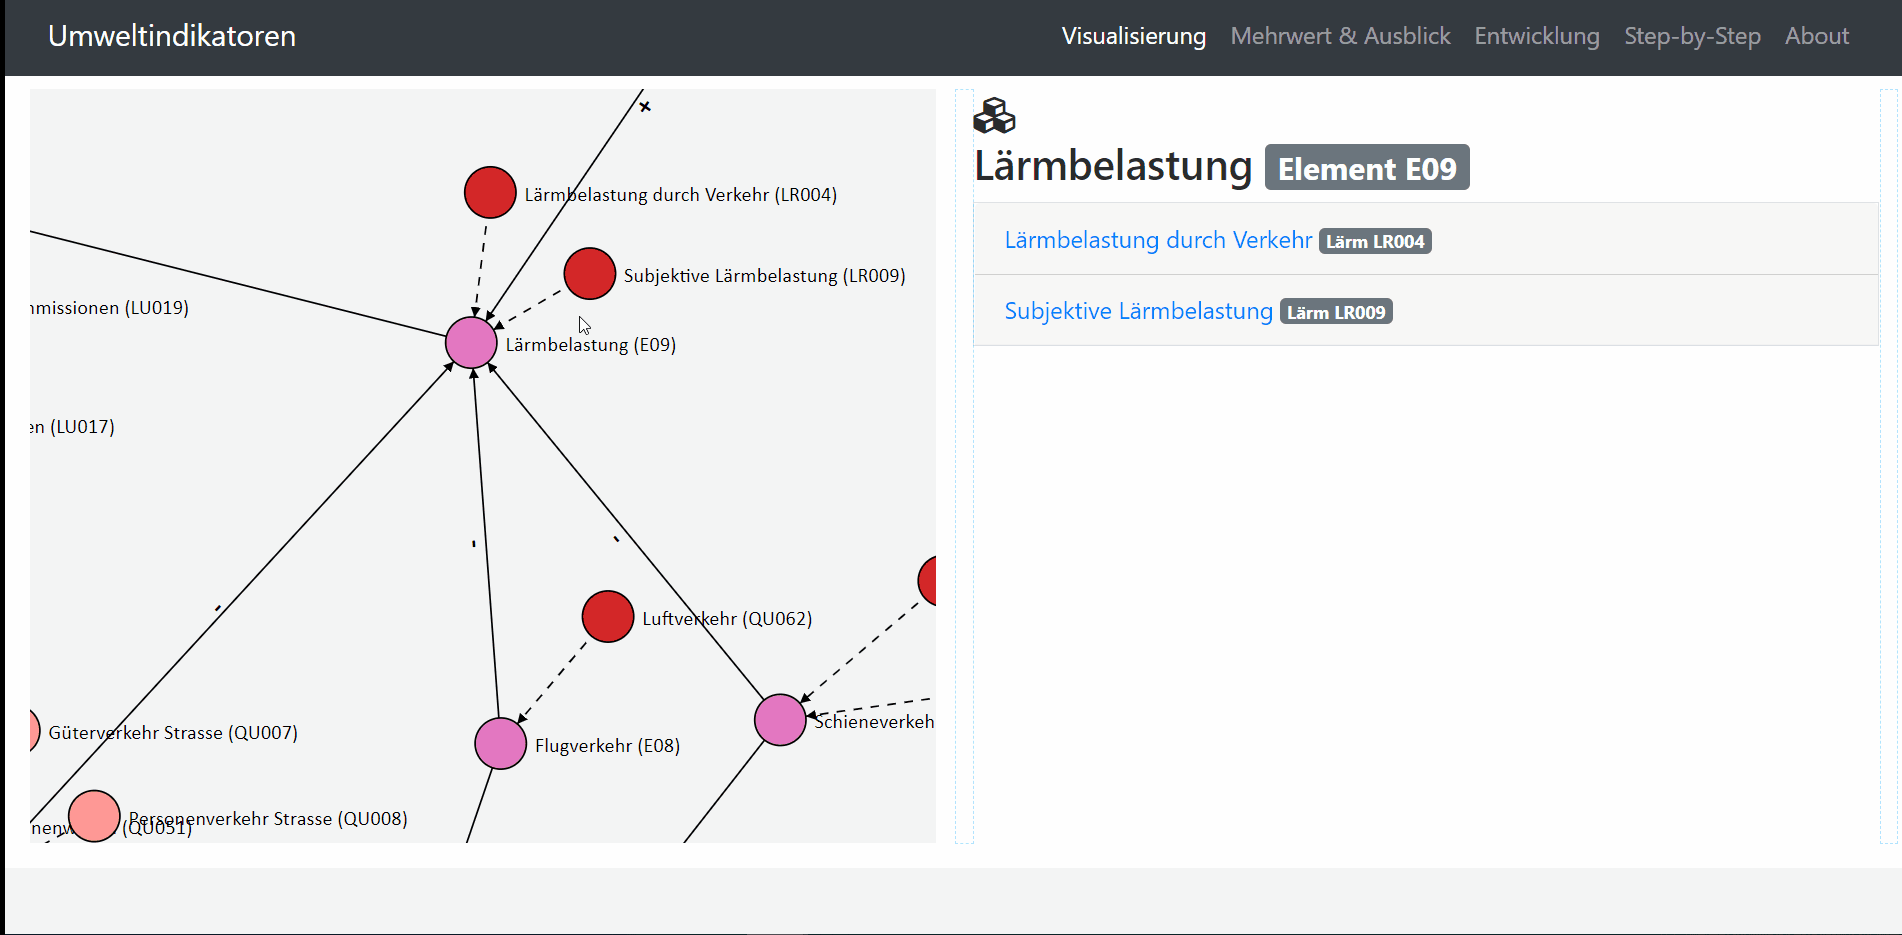Click the cubes icon above Lärmbelastung heading
The image size is (1902, 935).
[x=994, y=116]
